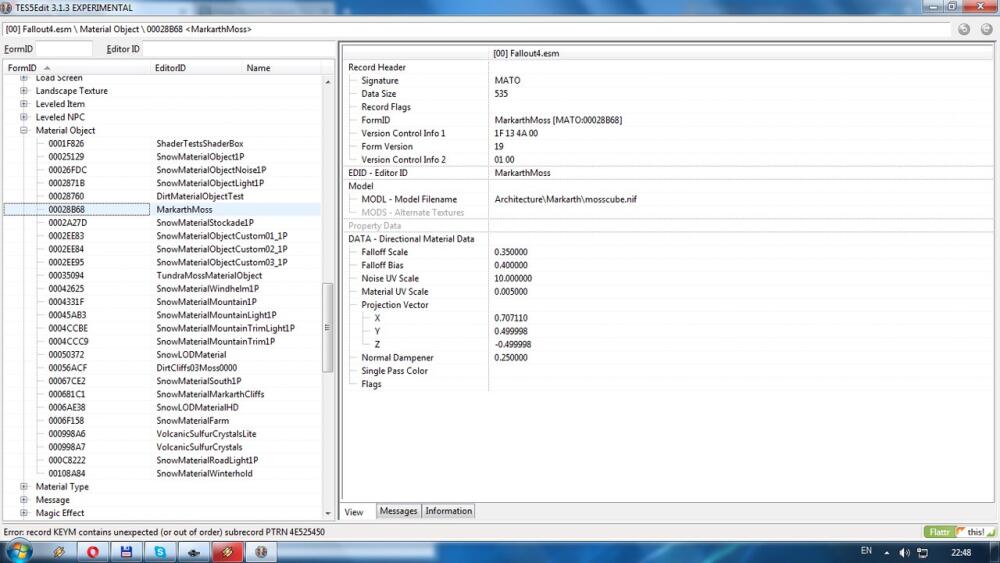Click the floppy disk taskbar icon

pos(126,552)
